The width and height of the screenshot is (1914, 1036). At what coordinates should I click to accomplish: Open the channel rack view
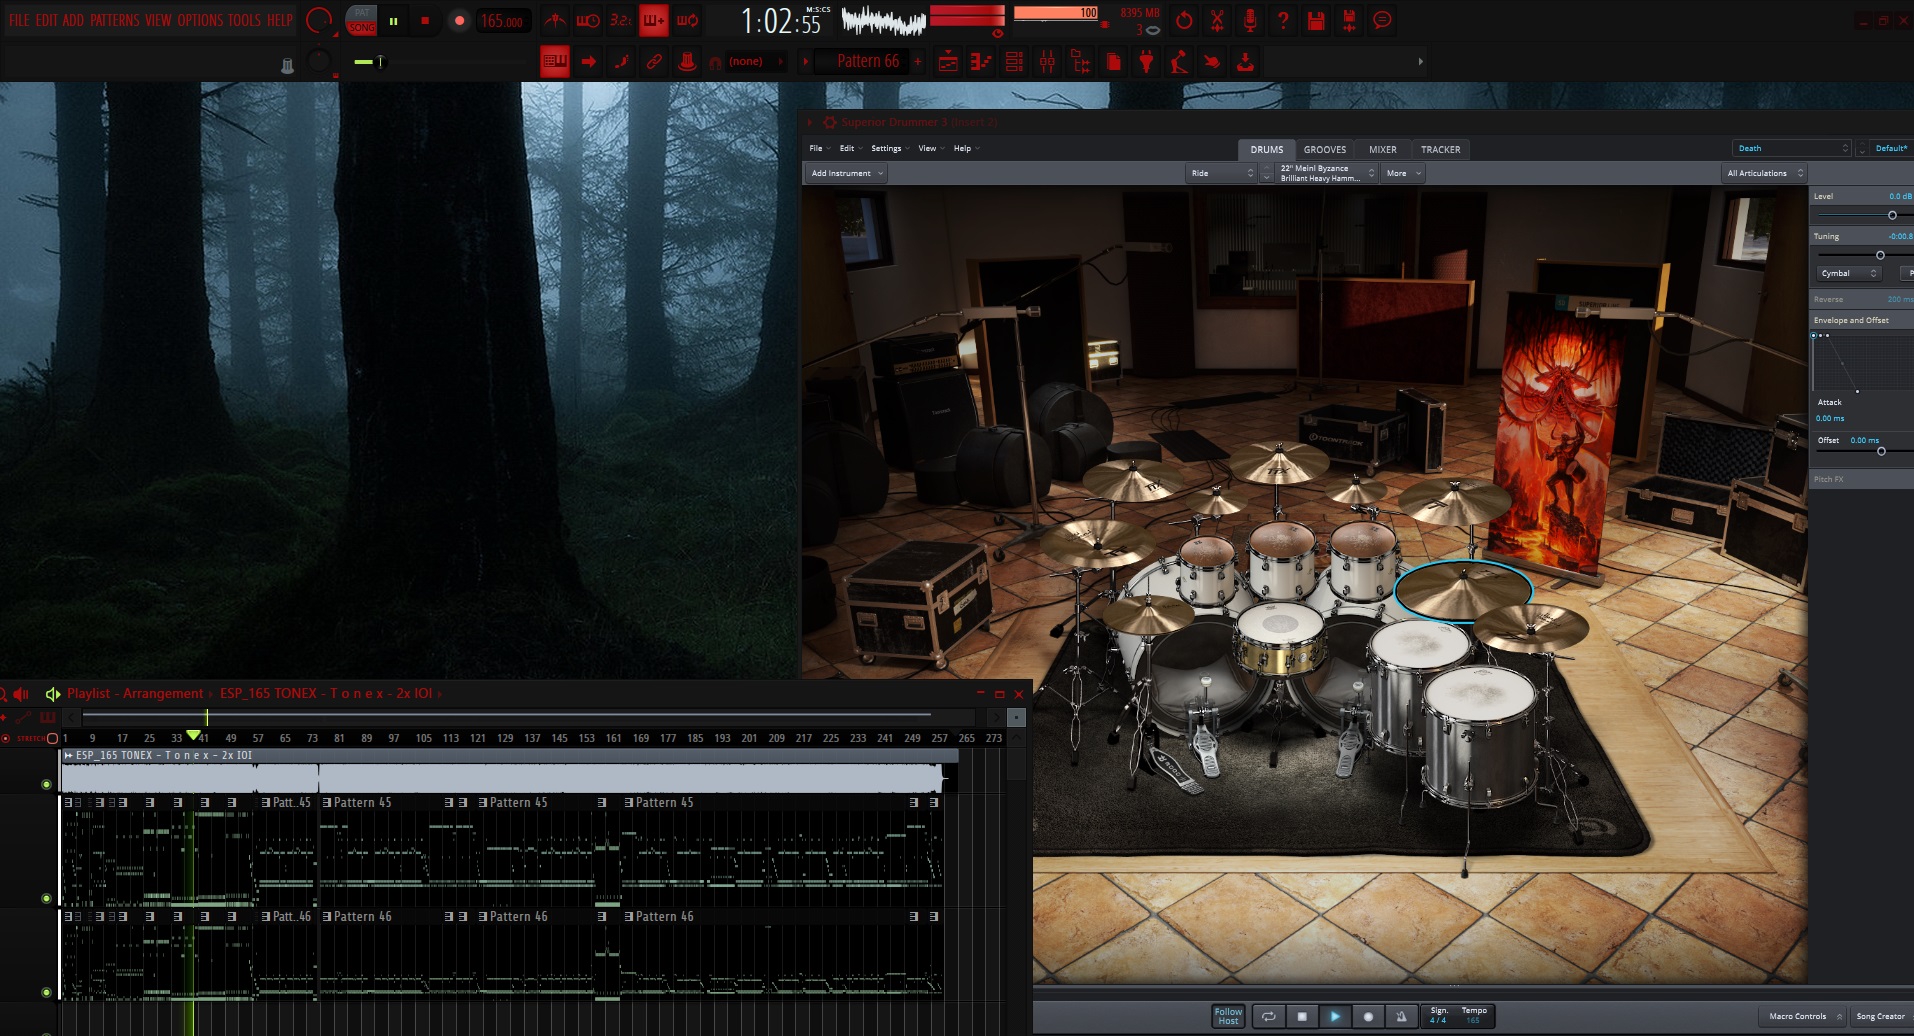point(1014,62)
